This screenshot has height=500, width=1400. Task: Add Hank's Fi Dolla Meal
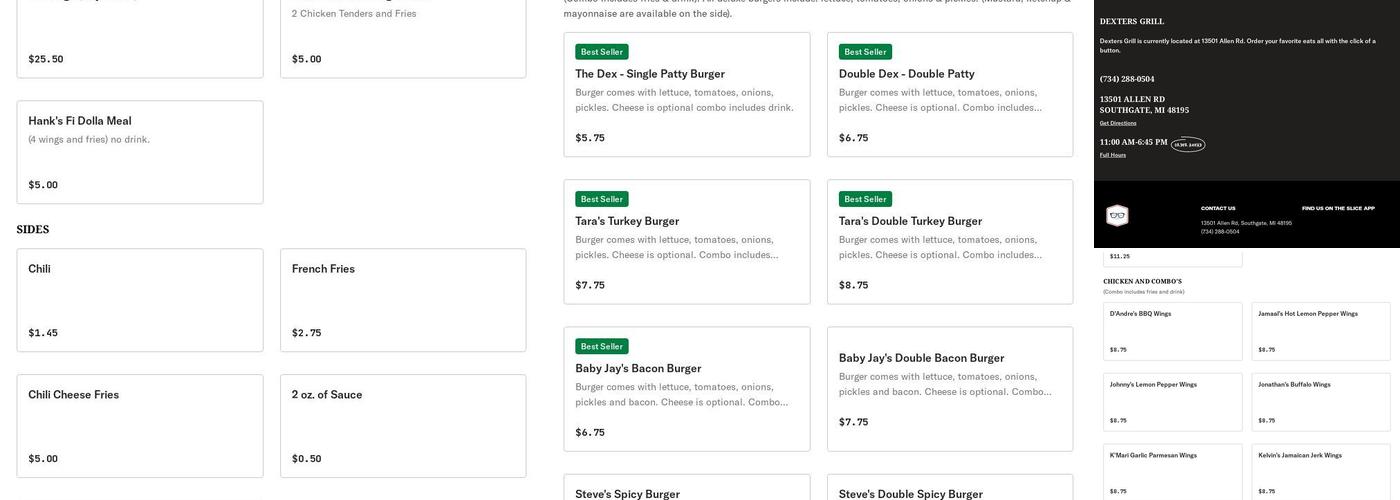[x=140, y=152]
